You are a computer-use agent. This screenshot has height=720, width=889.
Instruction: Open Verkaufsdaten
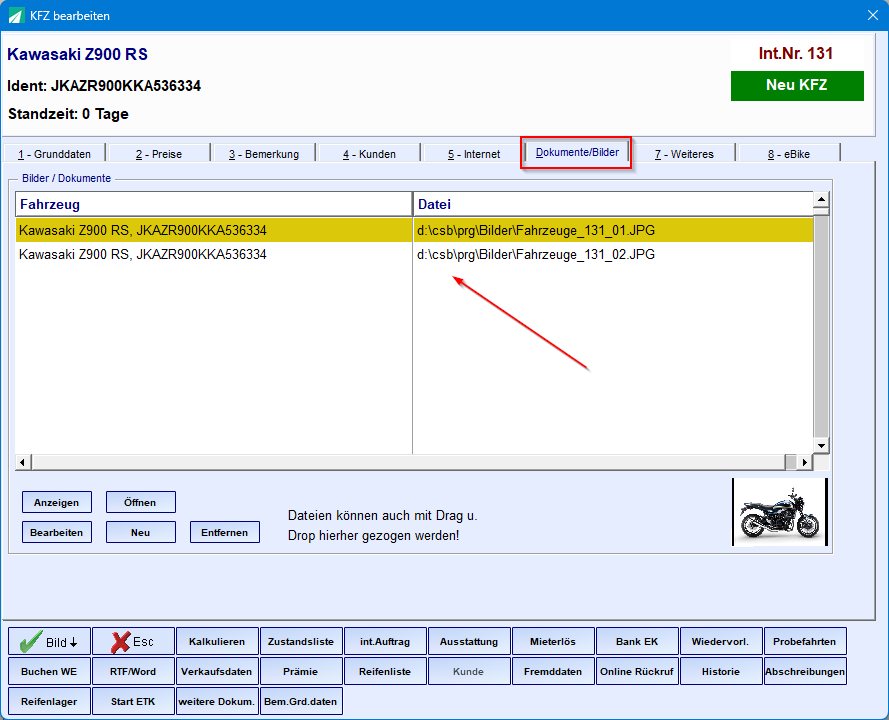click(217, 671)
